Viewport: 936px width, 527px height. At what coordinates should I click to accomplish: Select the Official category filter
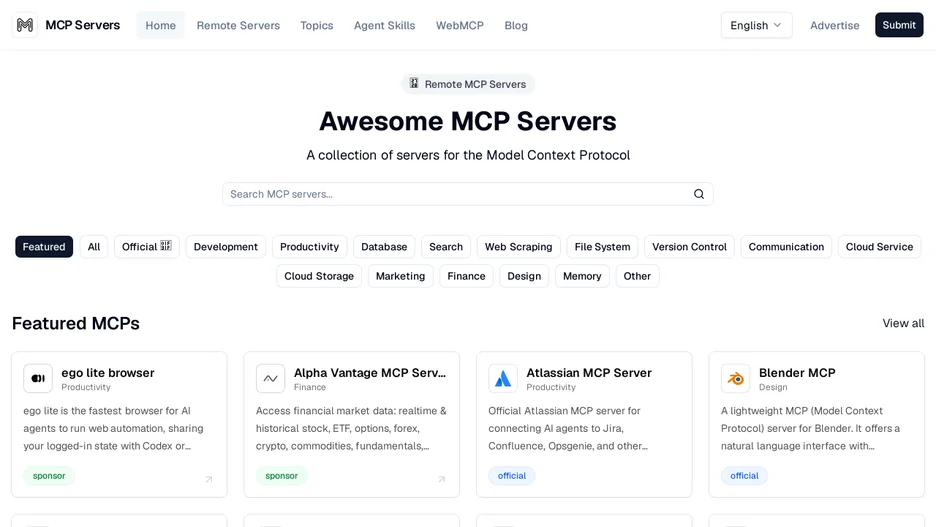click(x=147, y=246)
